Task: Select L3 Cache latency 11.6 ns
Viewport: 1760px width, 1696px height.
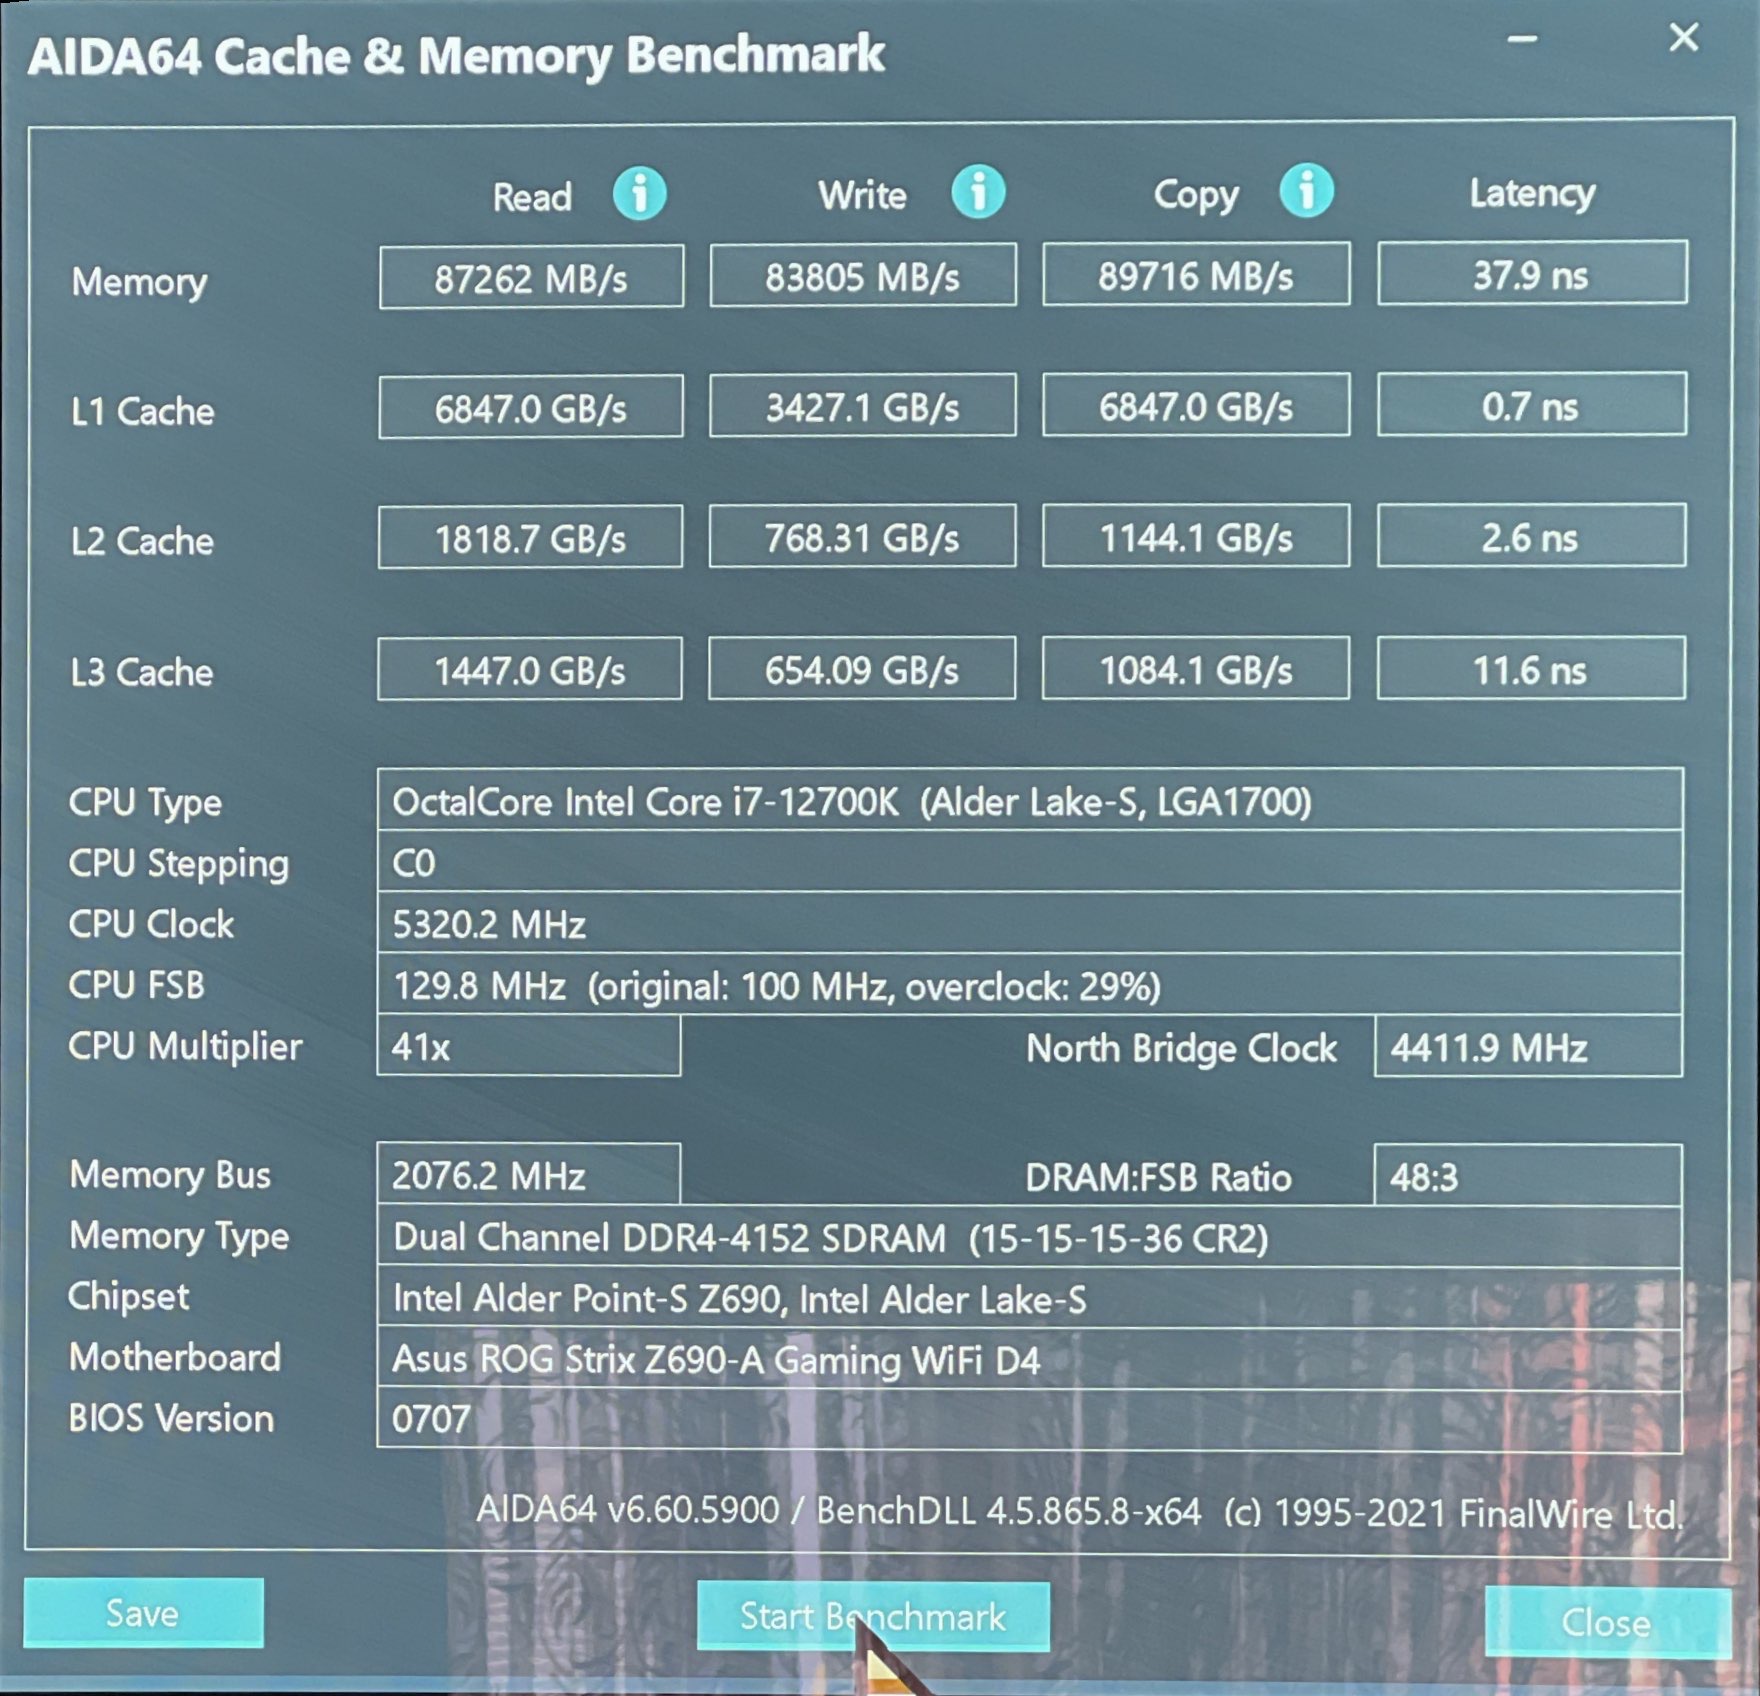Action: pos(1531,668)
